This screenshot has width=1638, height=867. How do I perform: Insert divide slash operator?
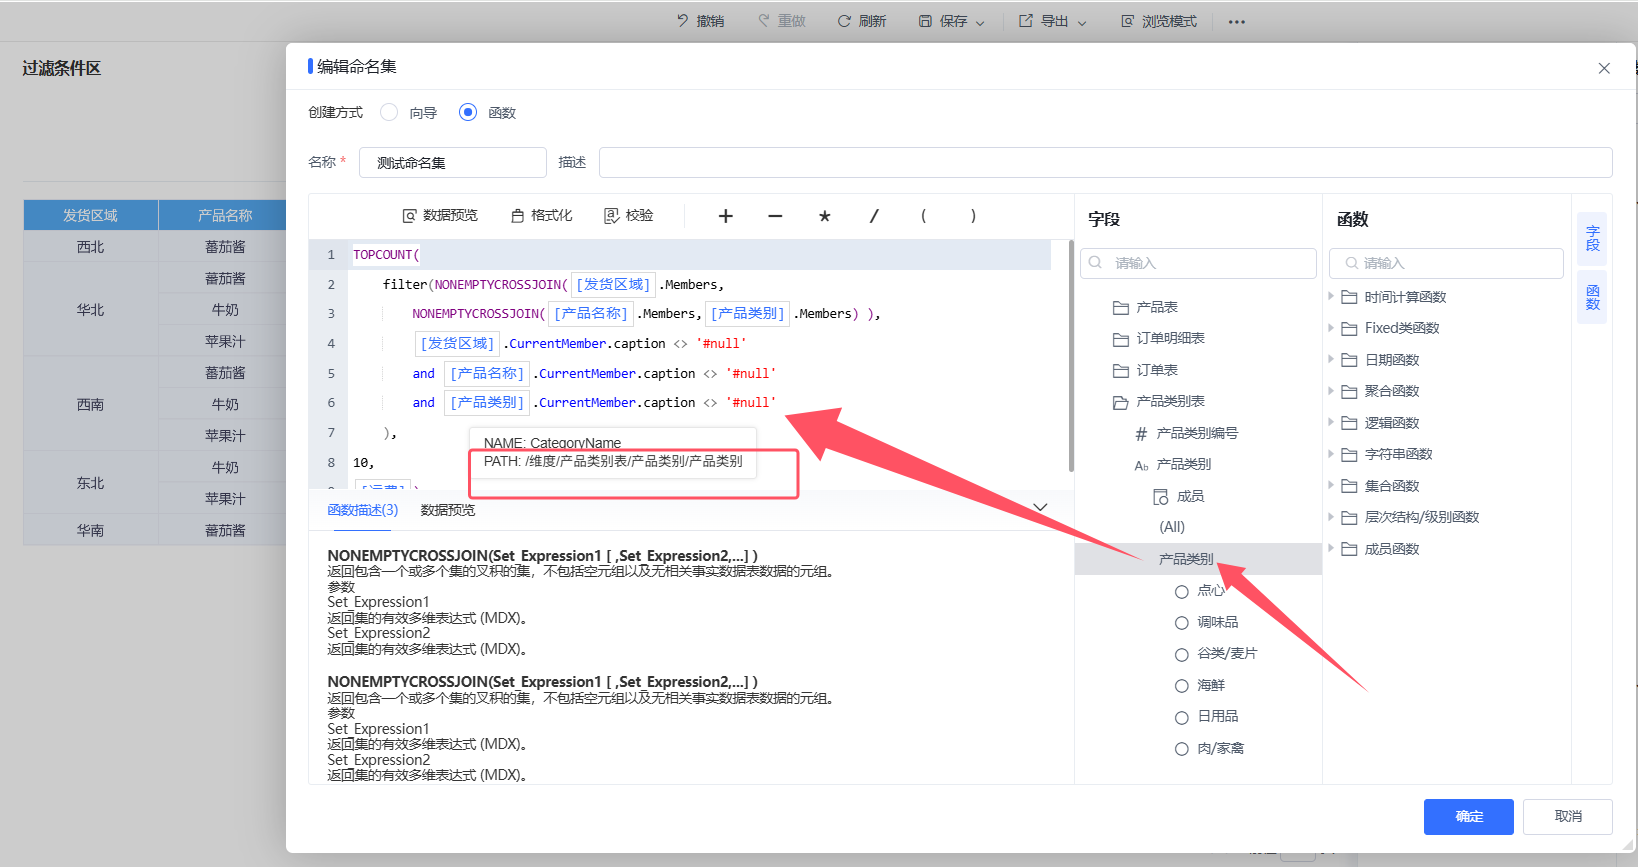pos(874,216)
